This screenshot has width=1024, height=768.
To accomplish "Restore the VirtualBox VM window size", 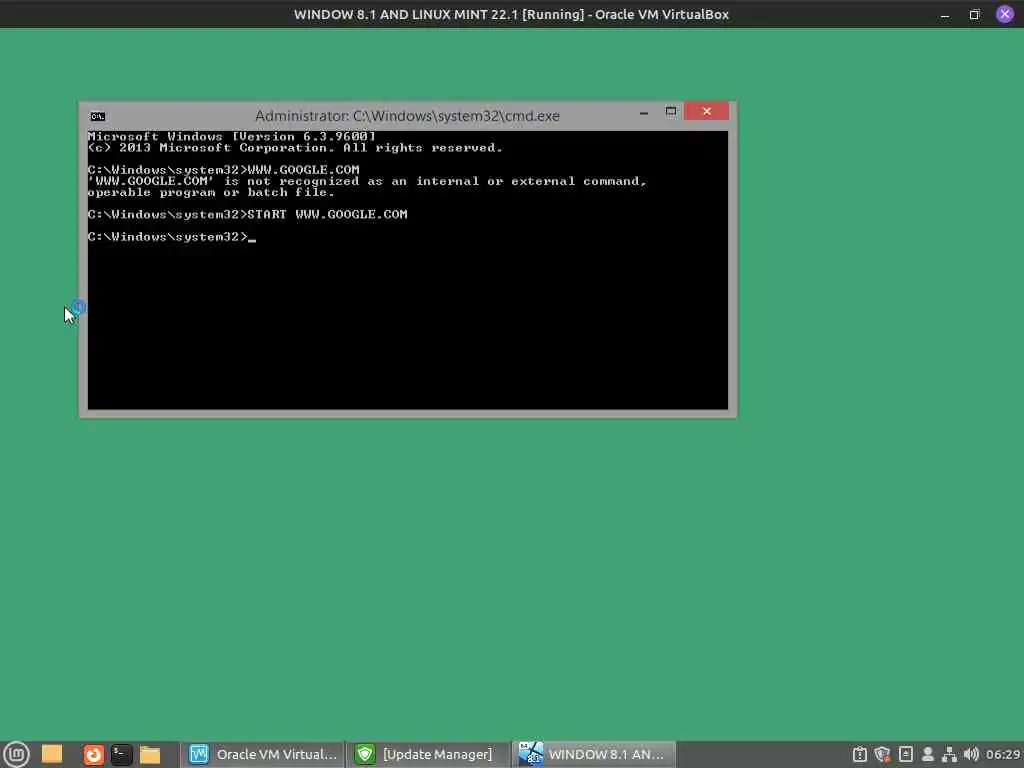I will 974,14.
